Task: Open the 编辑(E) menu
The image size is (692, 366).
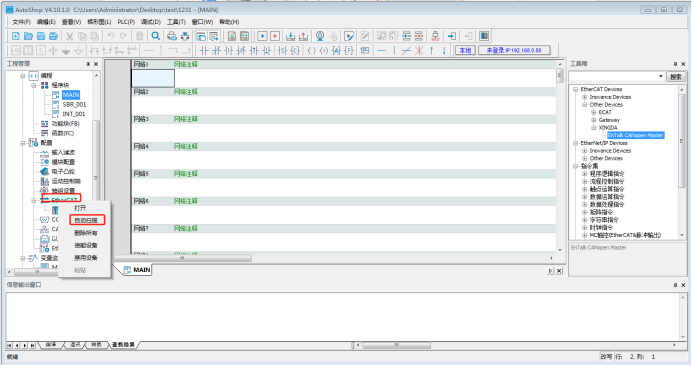Action: [x=46, y=22]
